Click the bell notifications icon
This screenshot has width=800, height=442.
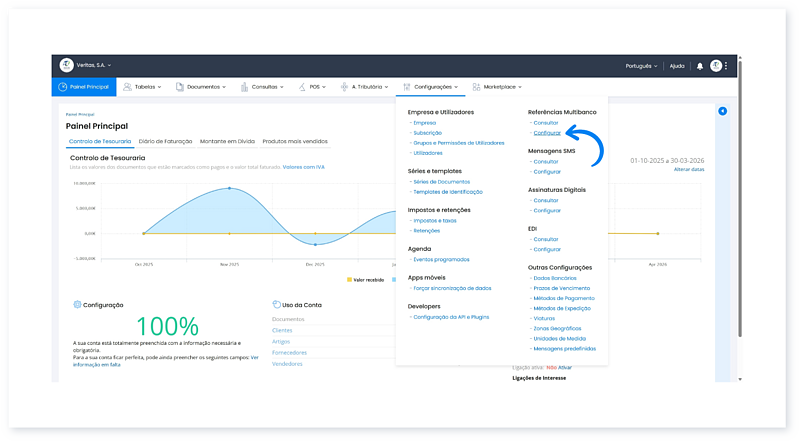click(x=700, y=66)
